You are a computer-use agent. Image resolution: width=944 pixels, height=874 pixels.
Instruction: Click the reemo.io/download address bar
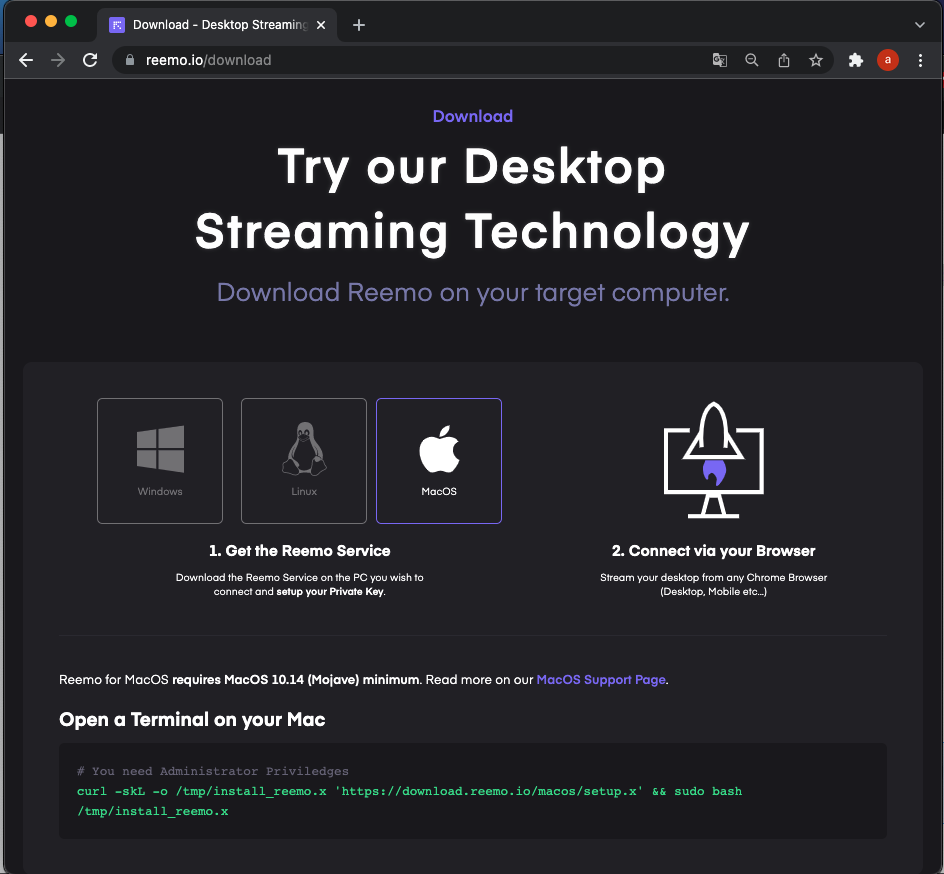point(400,60)
